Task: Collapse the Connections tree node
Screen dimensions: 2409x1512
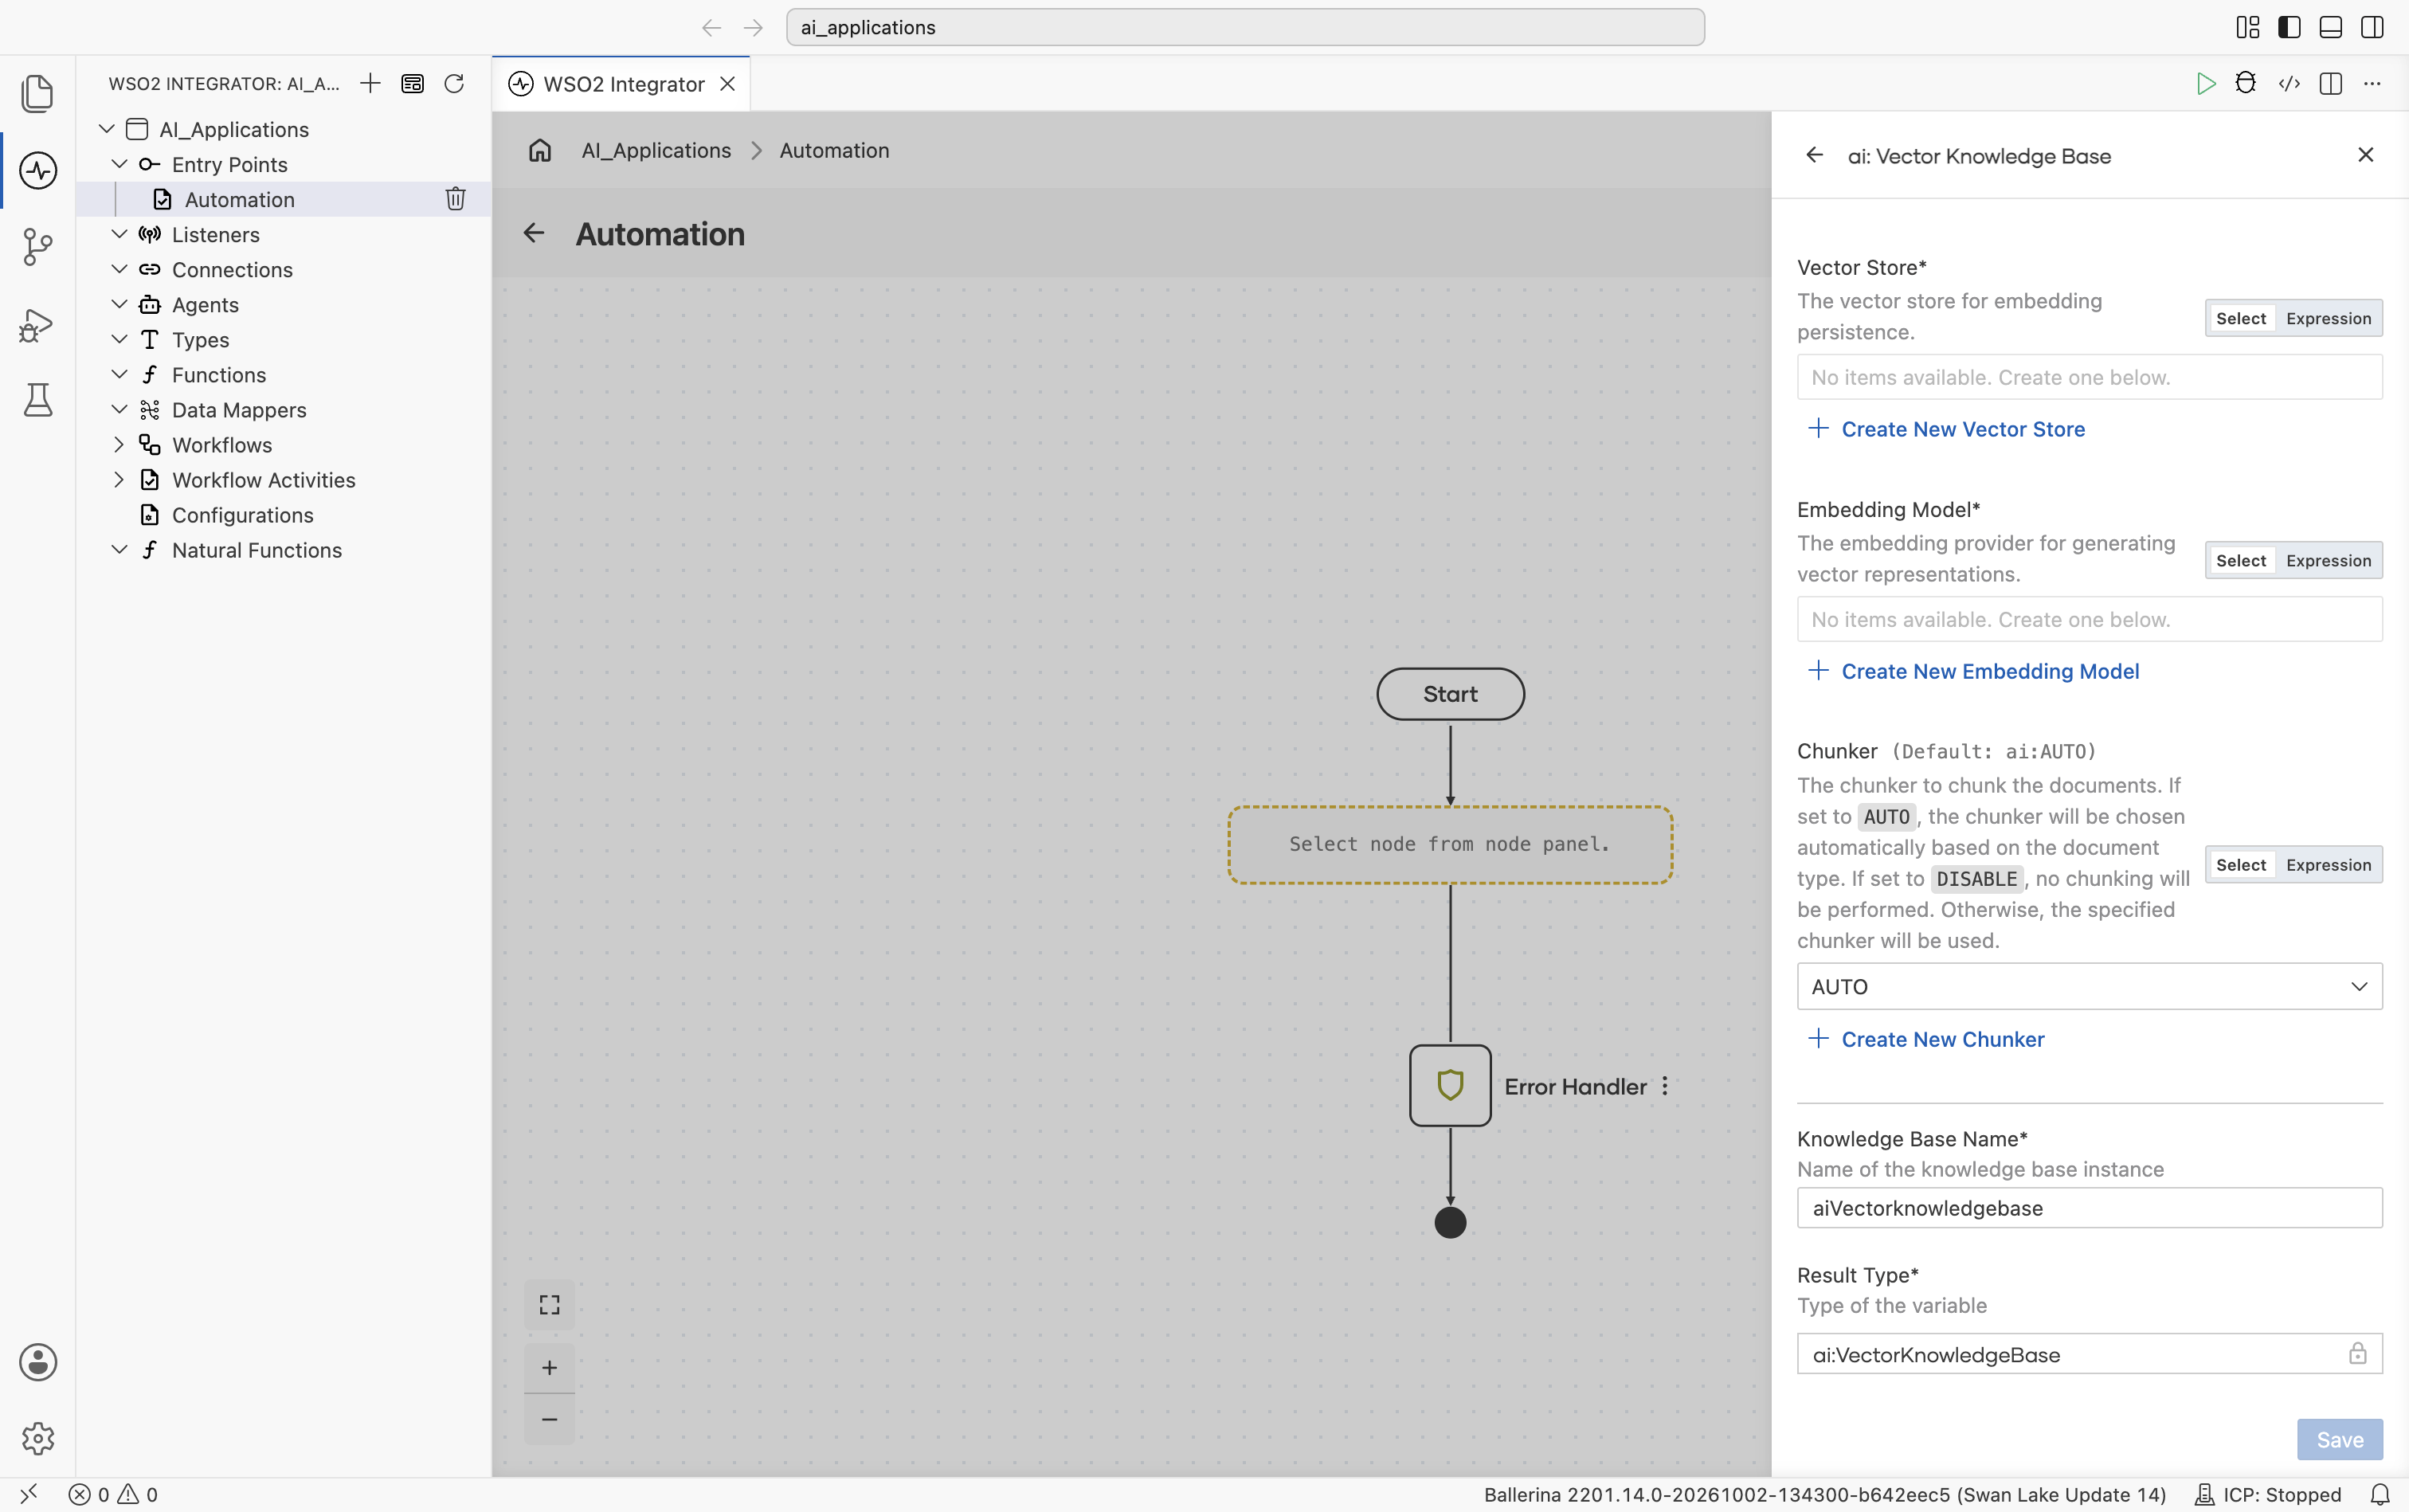Action: (x=119, y=269)
